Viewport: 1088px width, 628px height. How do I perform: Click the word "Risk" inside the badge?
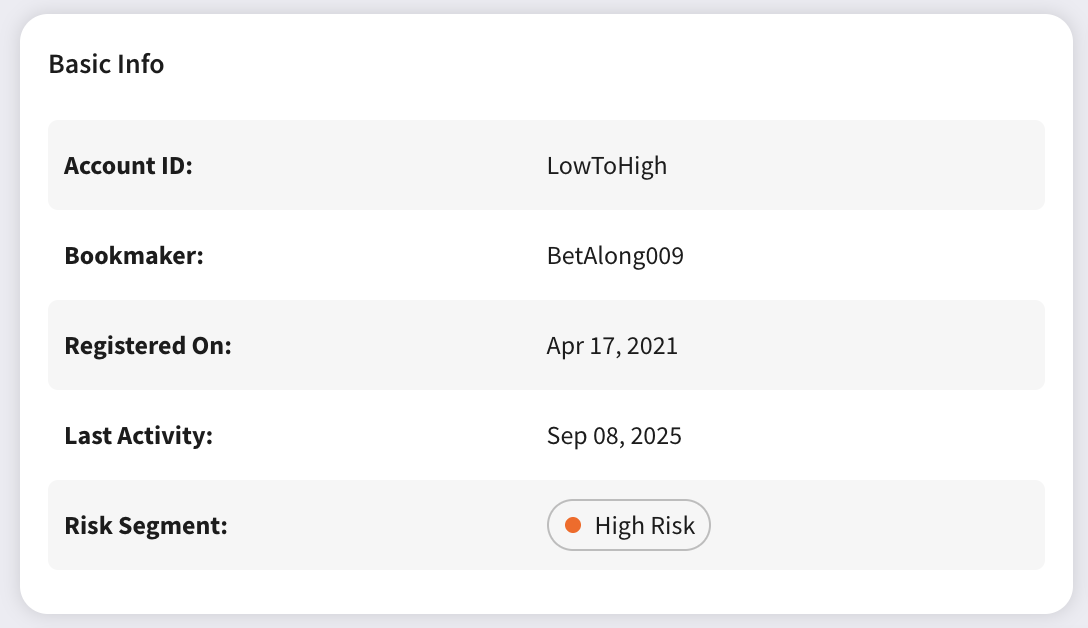point(673,525)
